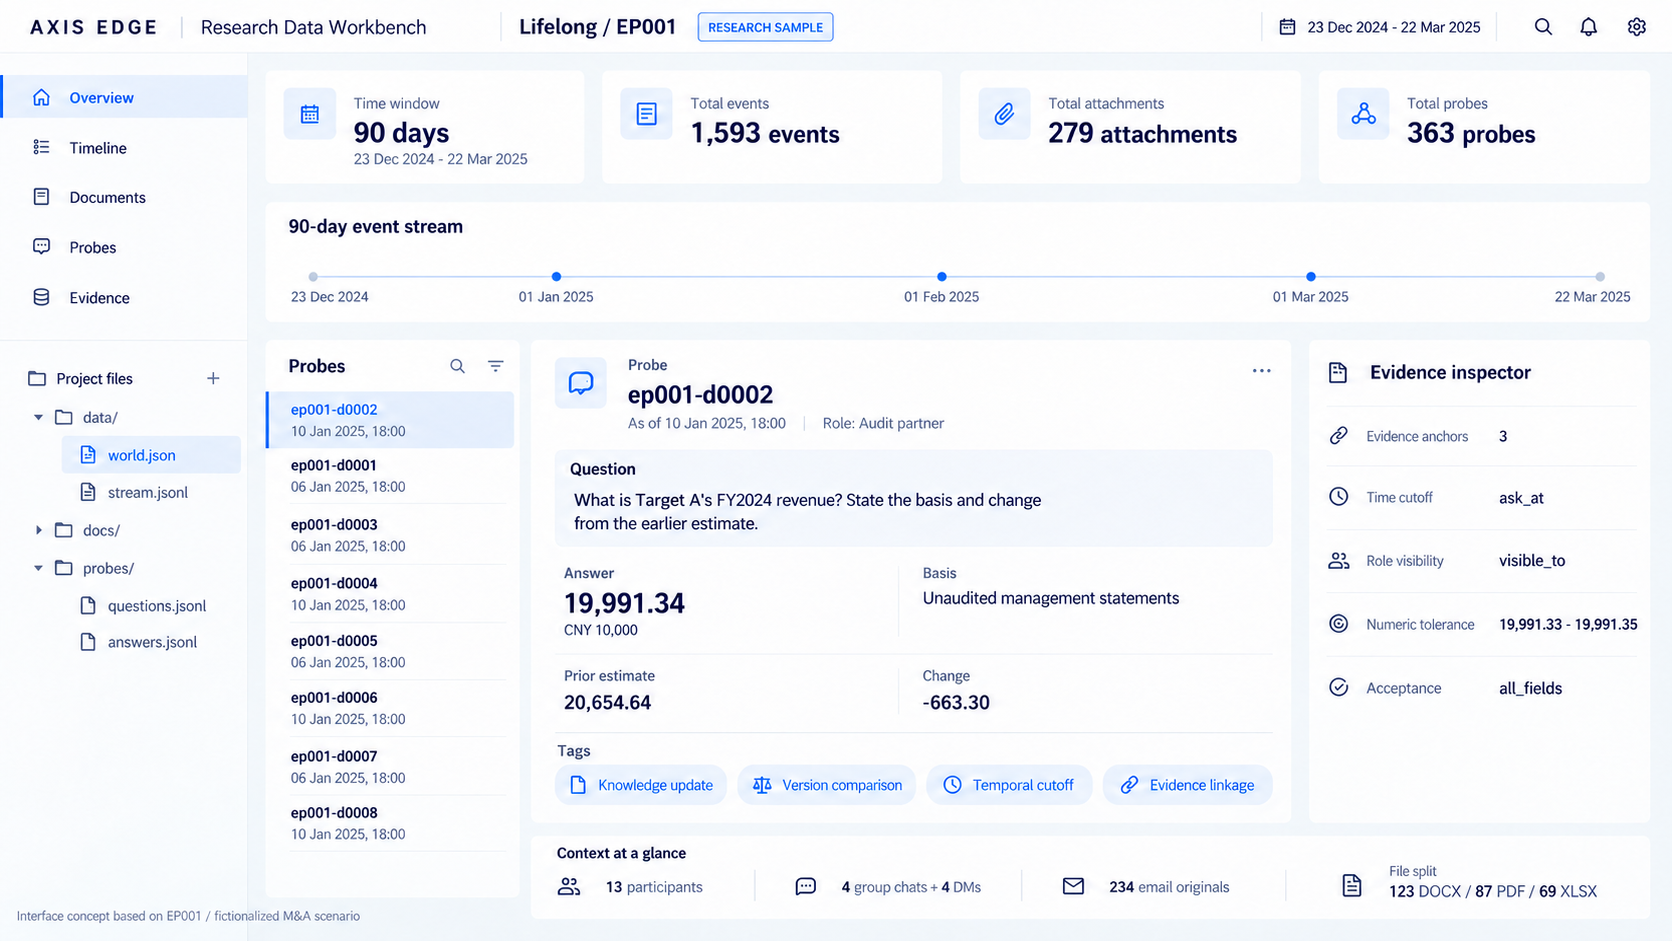Click the Numeric tolerance target icon
1672x941 pixels.
[1338, 624]
